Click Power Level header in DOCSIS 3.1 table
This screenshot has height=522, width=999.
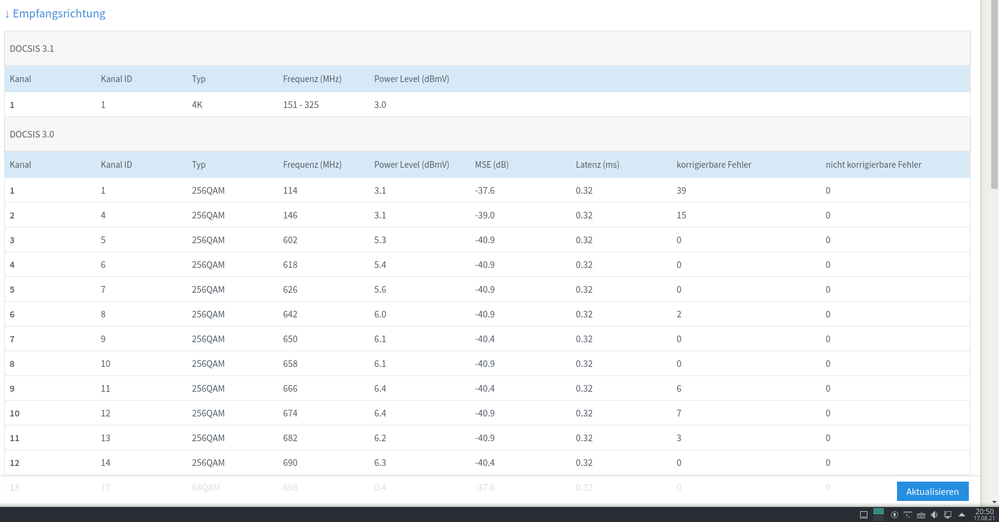pos(412,79)
